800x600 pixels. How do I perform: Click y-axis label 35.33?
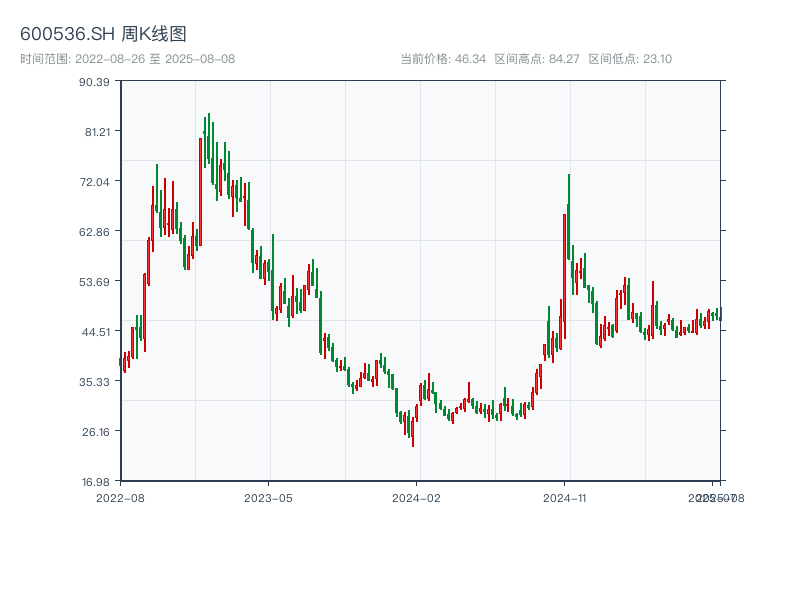click(x=94, y=382)
